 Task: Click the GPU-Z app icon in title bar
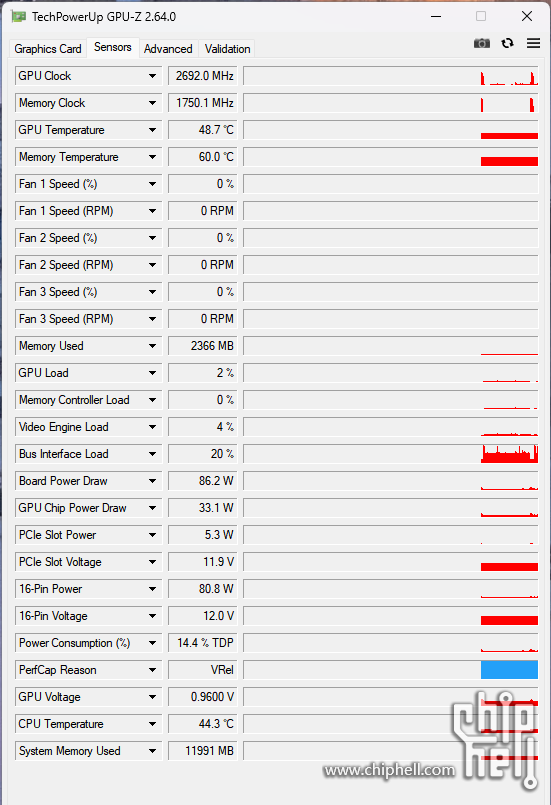[18, 16]
